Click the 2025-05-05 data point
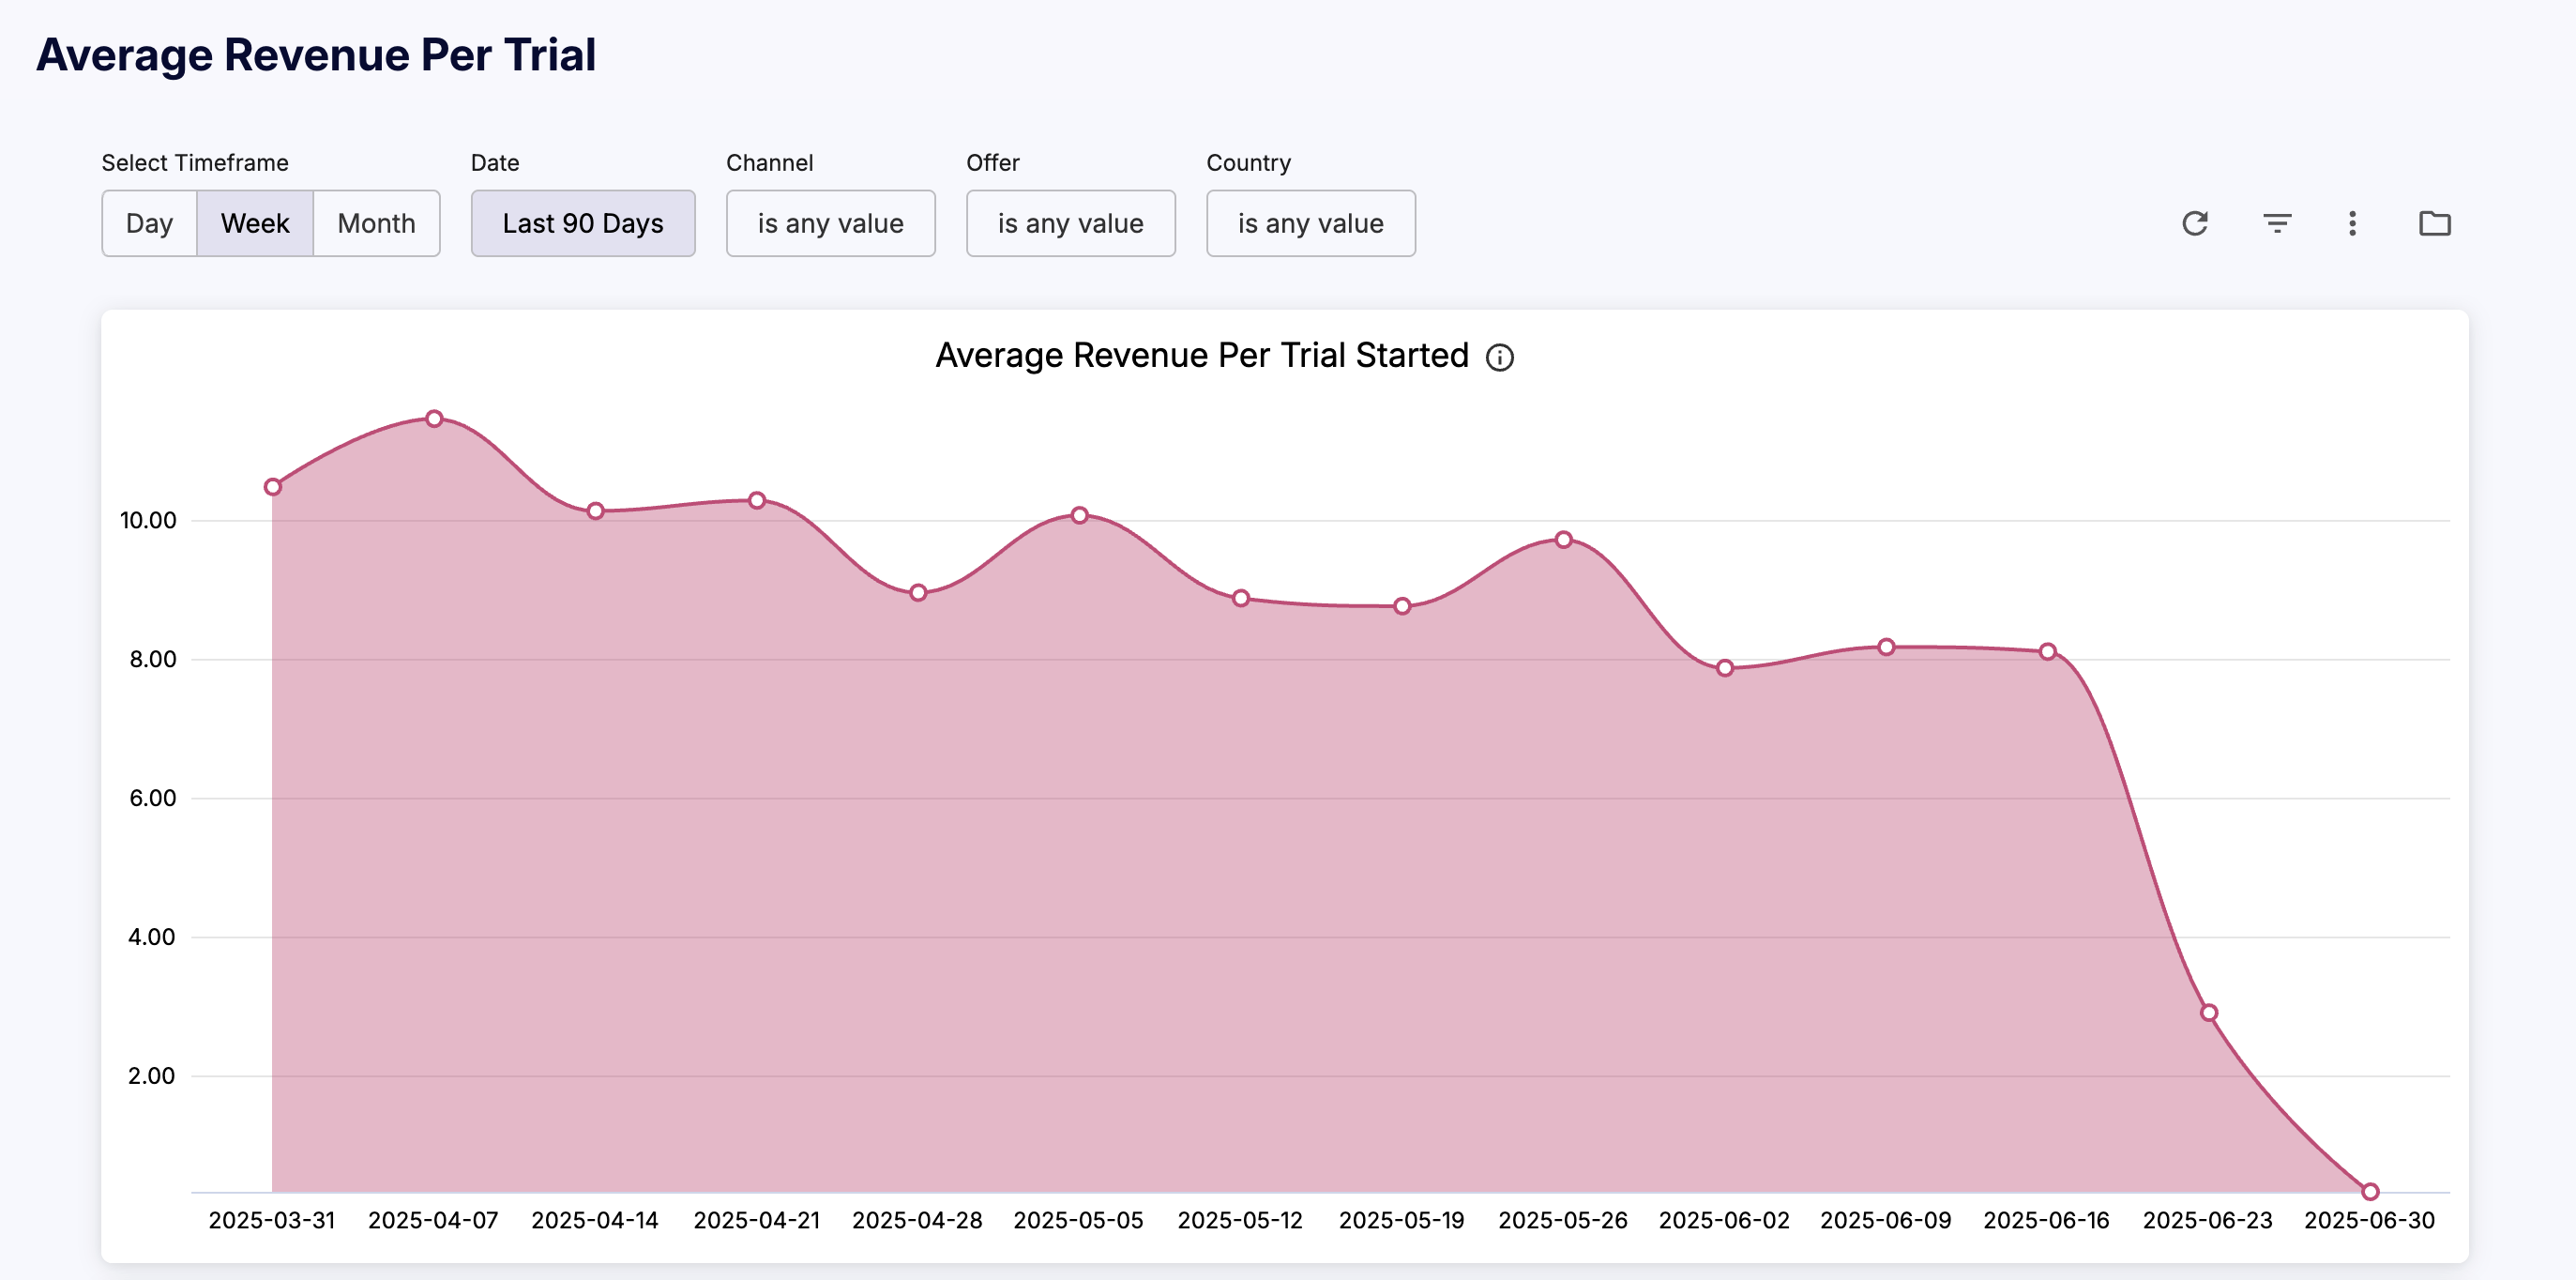This screenshot has height=1280, width=2576. tap(1080, 515)
